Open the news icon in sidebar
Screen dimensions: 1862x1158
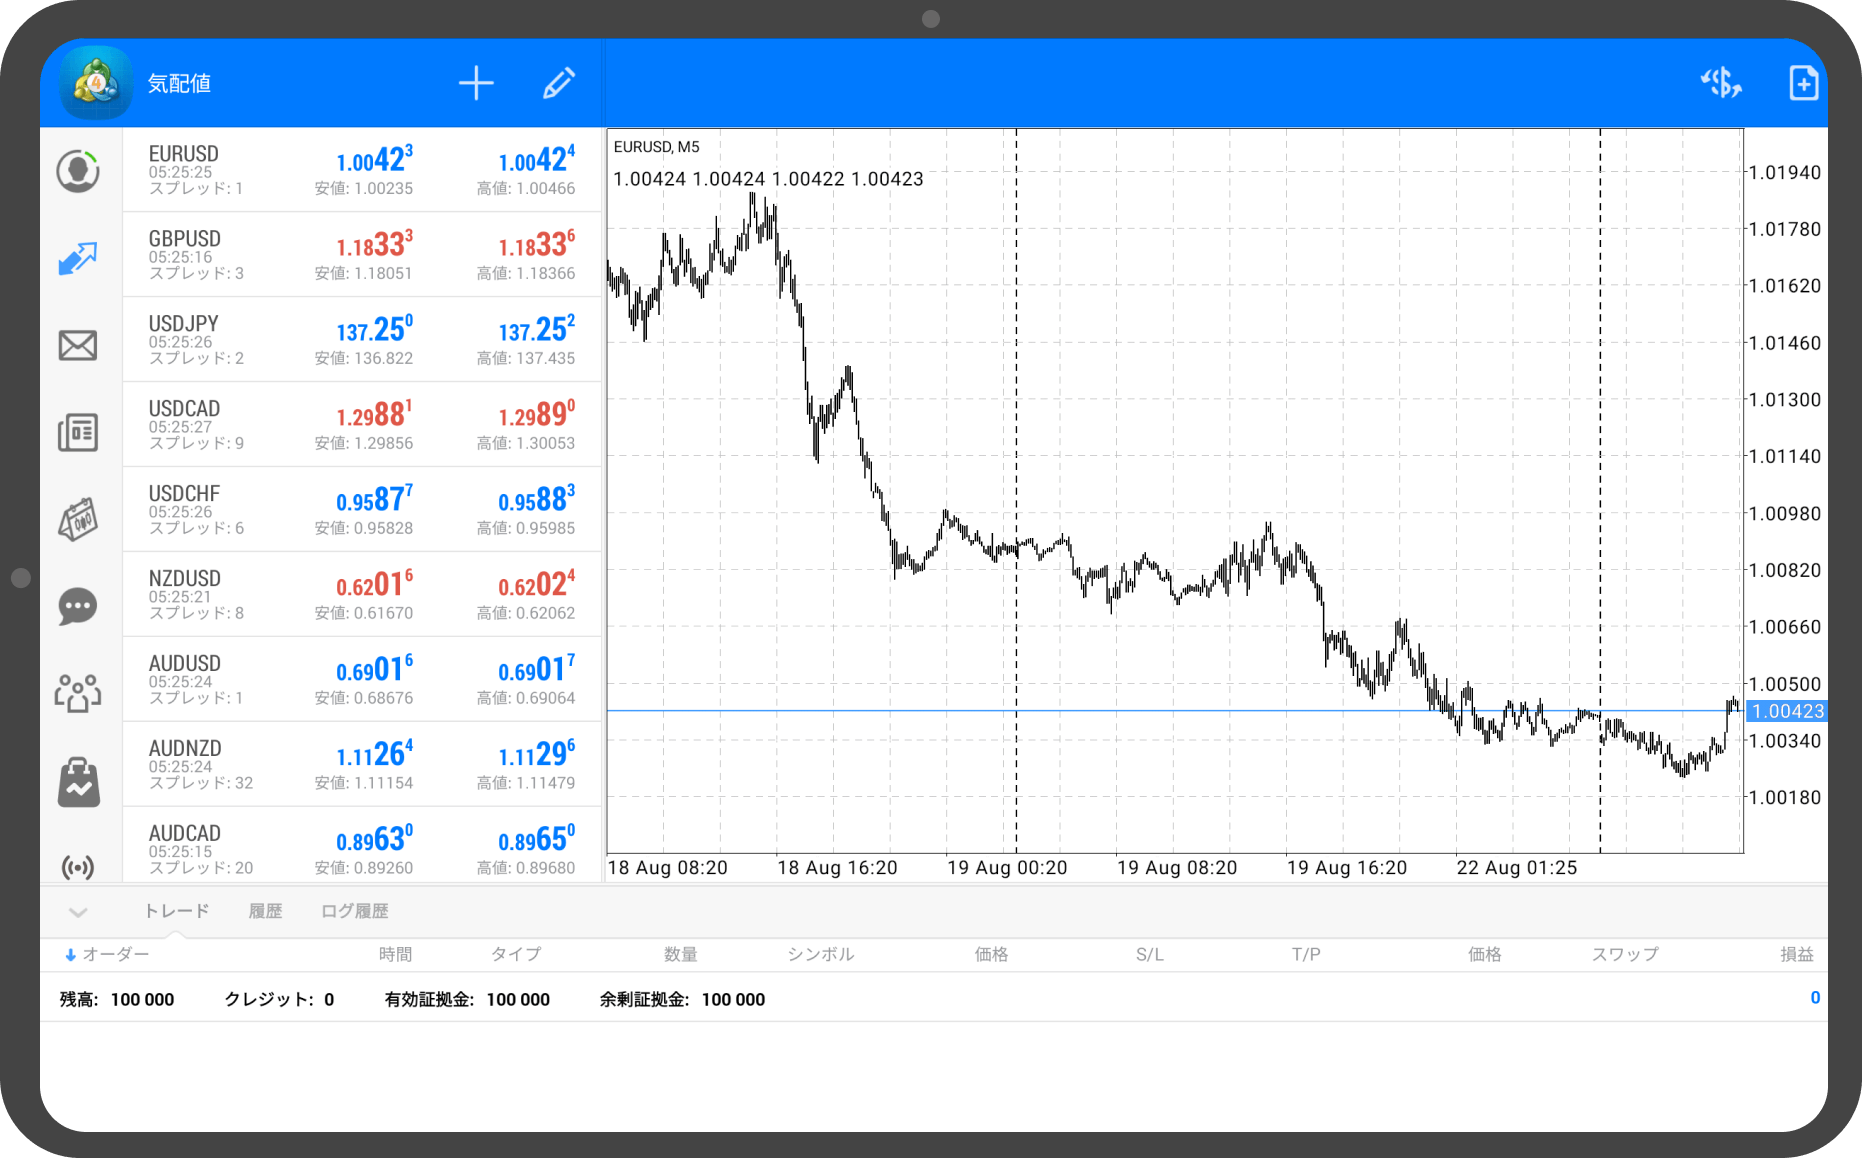78,433
